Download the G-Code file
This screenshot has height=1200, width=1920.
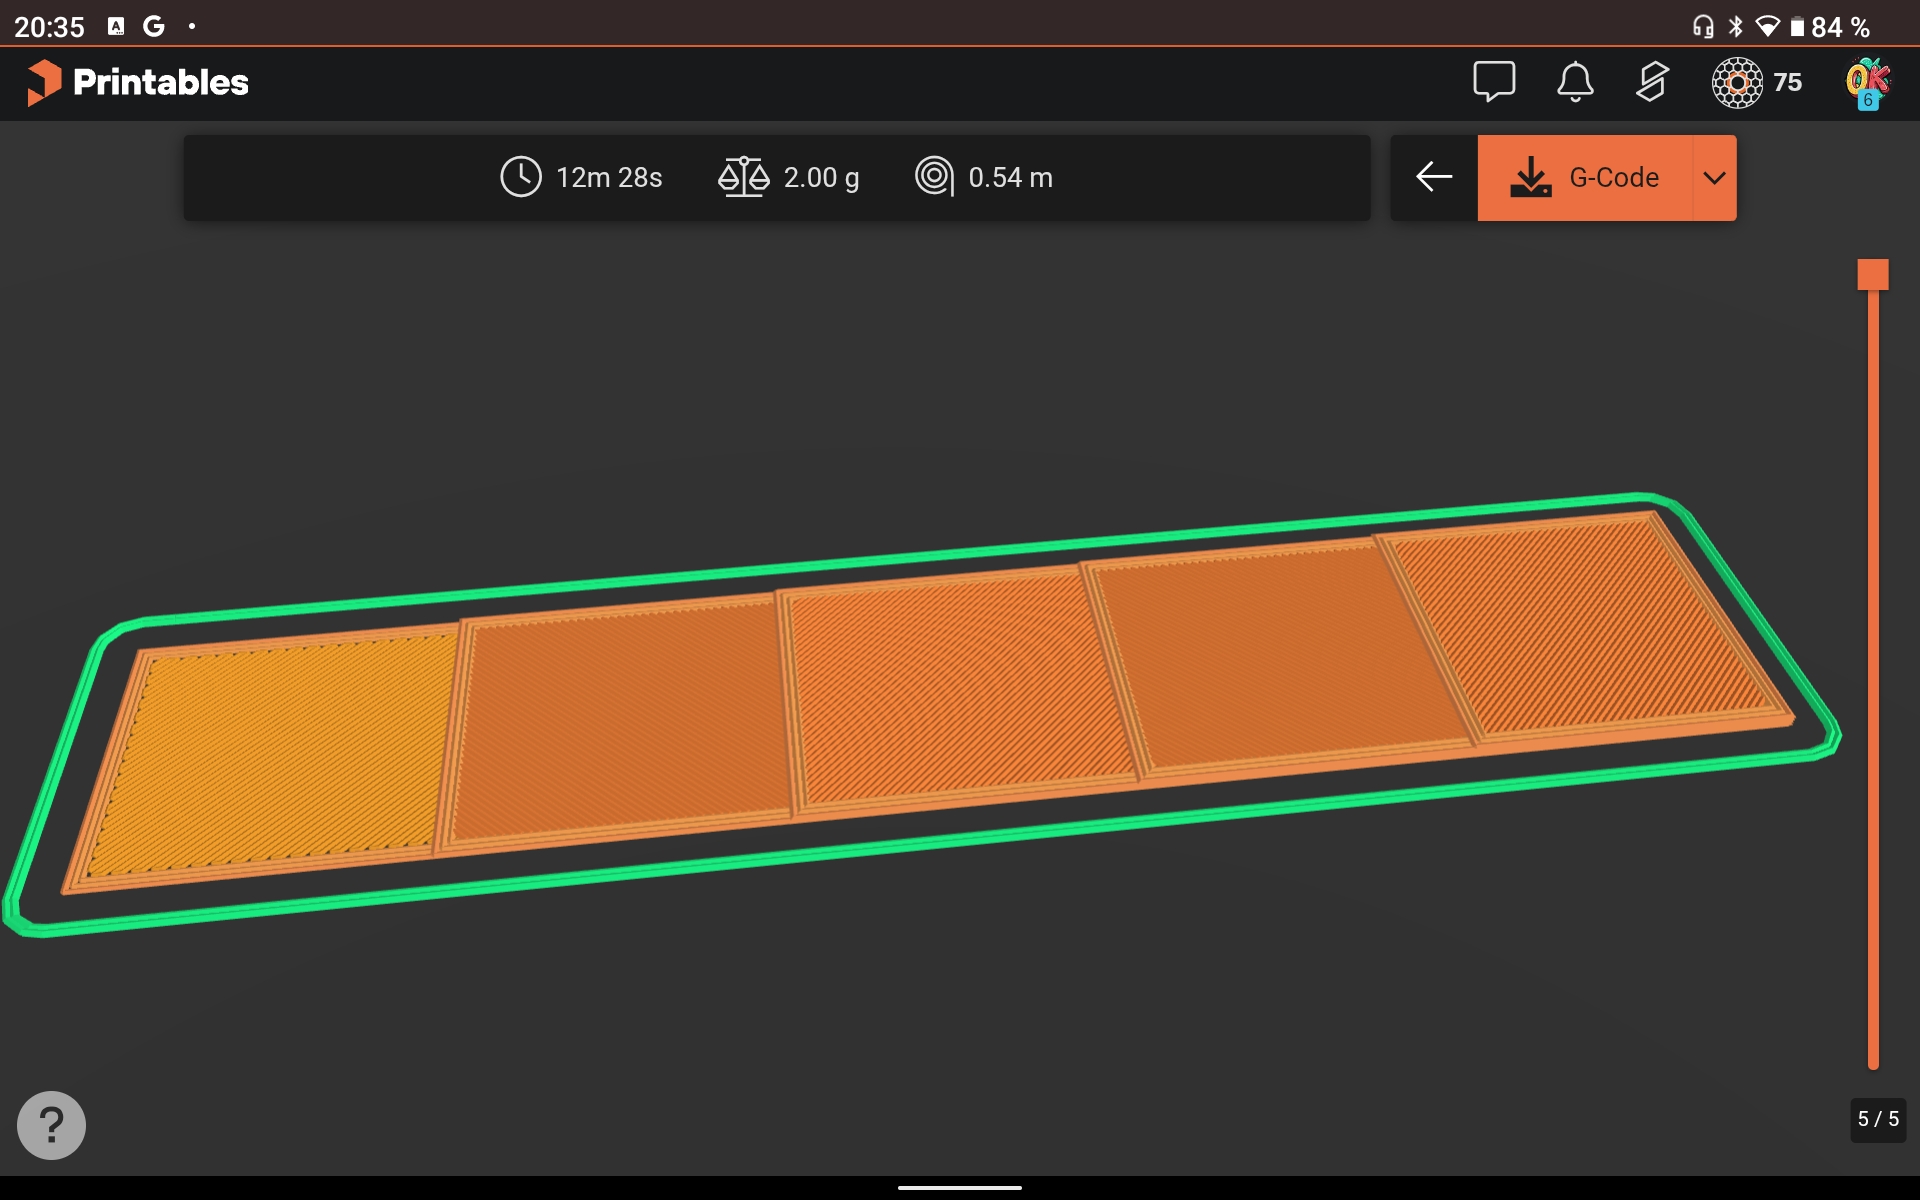[1585, 177]
